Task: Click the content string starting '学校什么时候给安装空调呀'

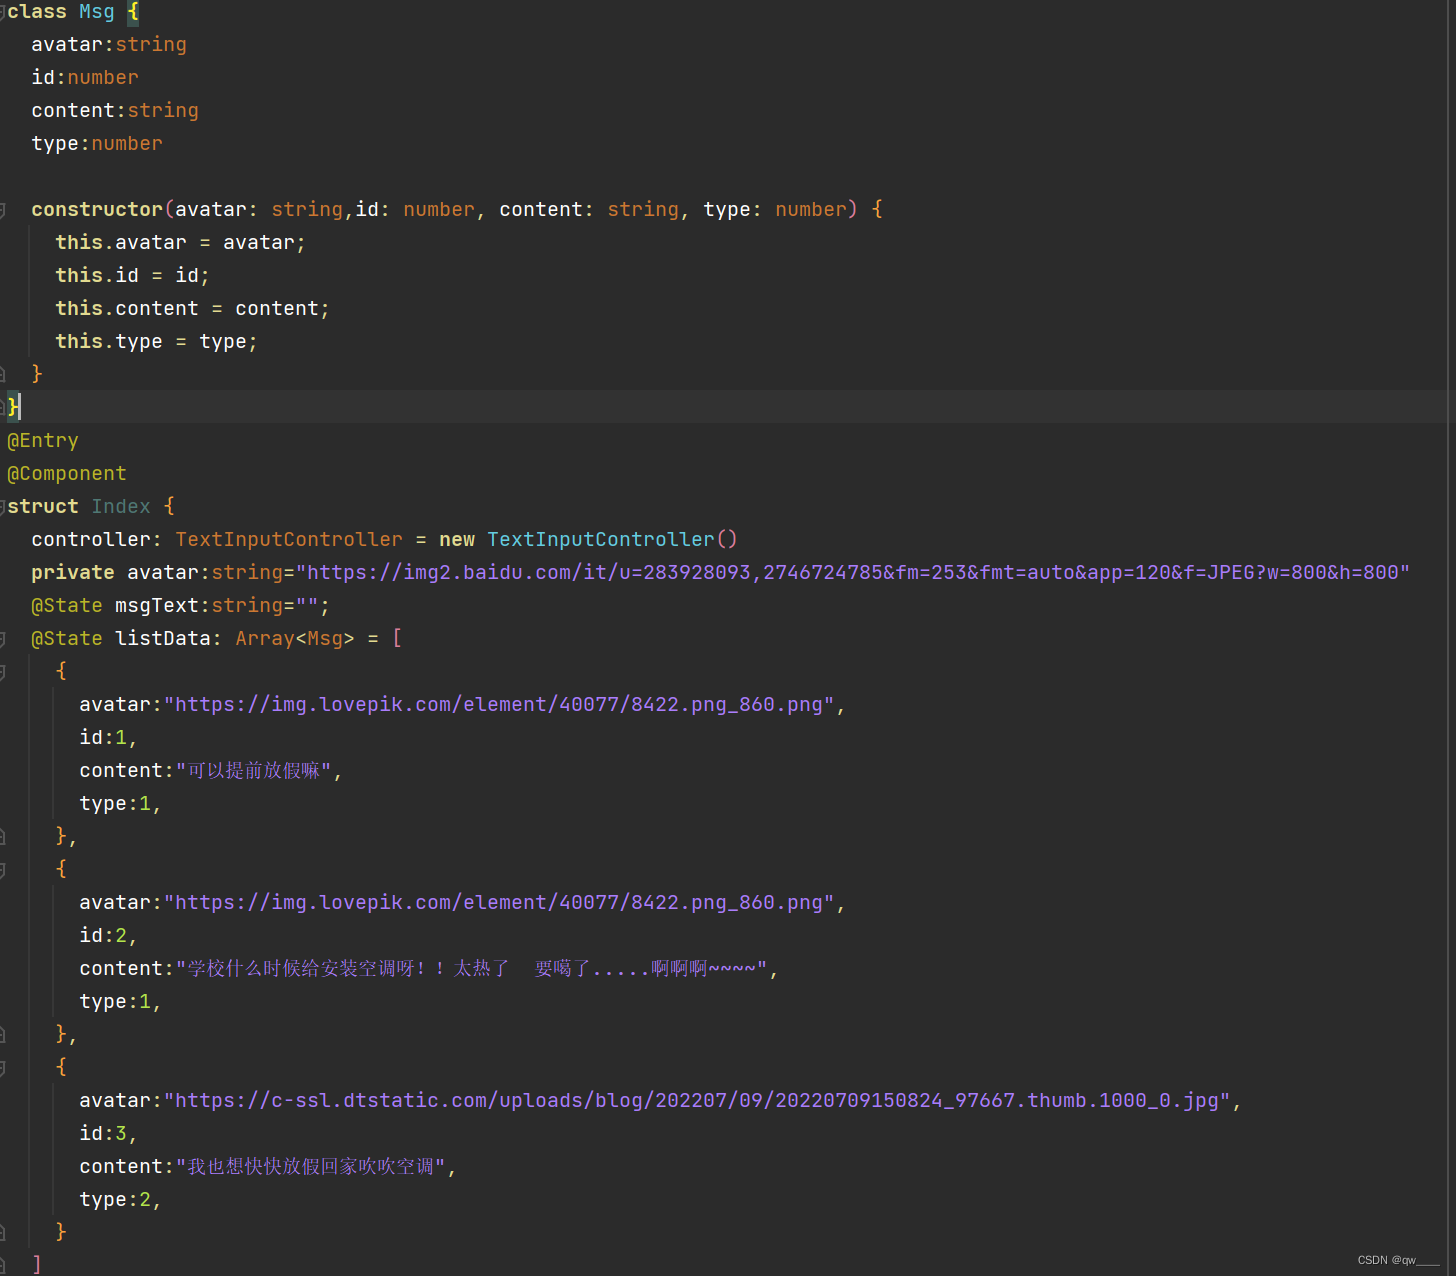Action: tap(472, 969)
